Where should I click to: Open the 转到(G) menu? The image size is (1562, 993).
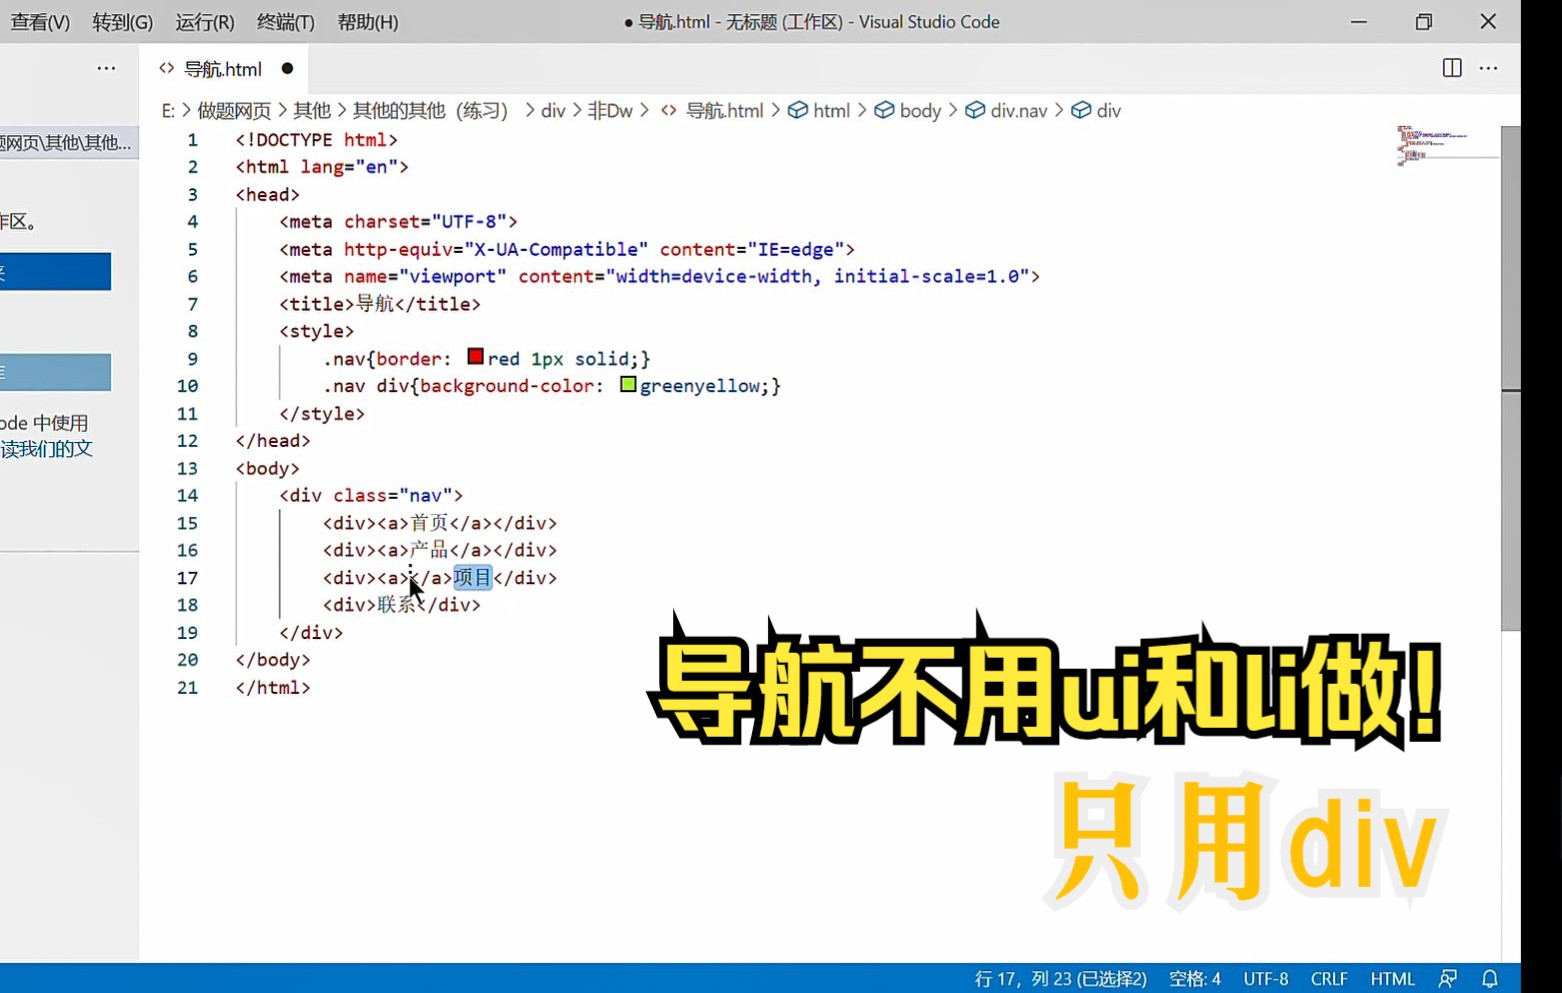point(122,22)
